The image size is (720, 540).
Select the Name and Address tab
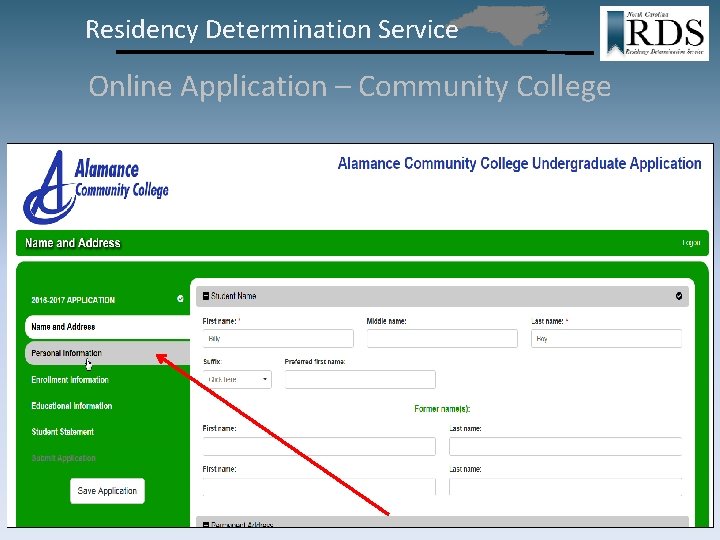pos(107,327)
